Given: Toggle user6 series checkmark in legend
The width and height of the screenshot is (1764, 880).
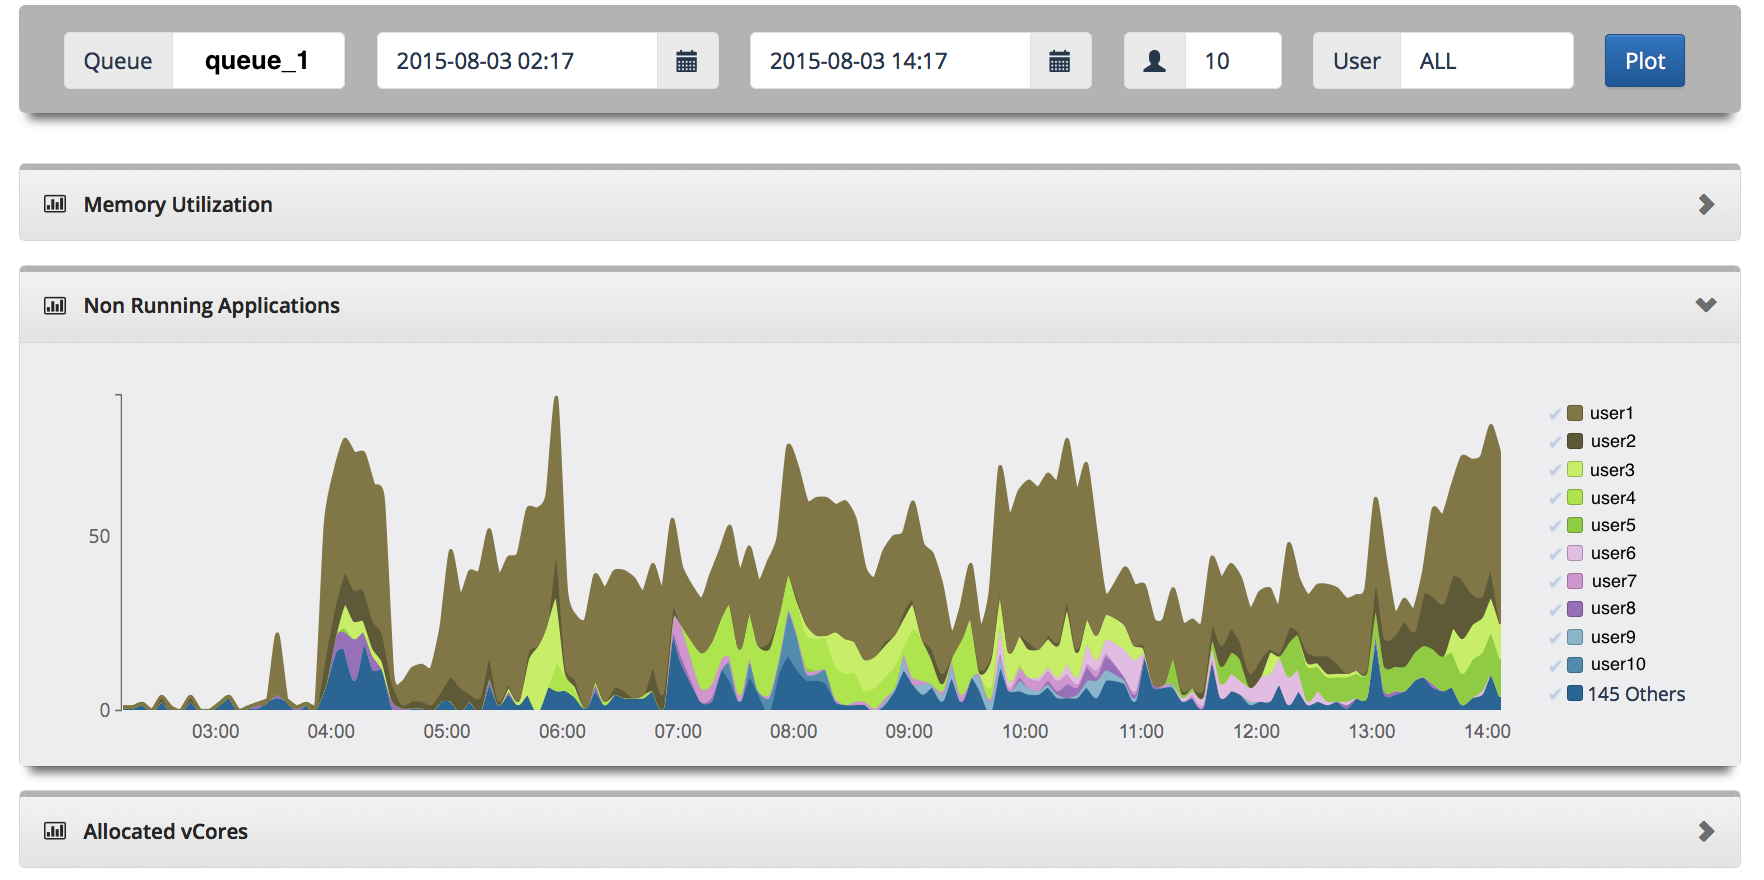Looking at the screenshot, I should [1555, 554].
